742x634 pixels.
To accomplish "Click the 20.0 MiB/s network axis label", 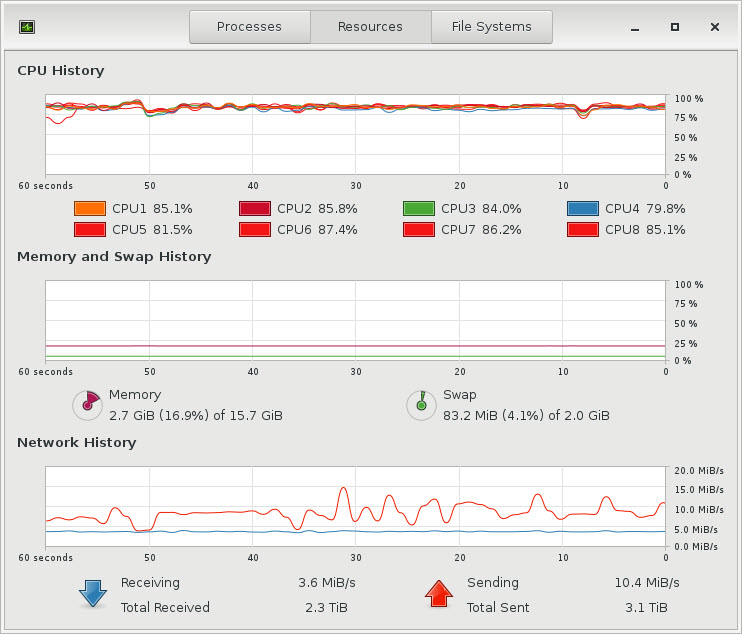I will click(x=699, y=471).
